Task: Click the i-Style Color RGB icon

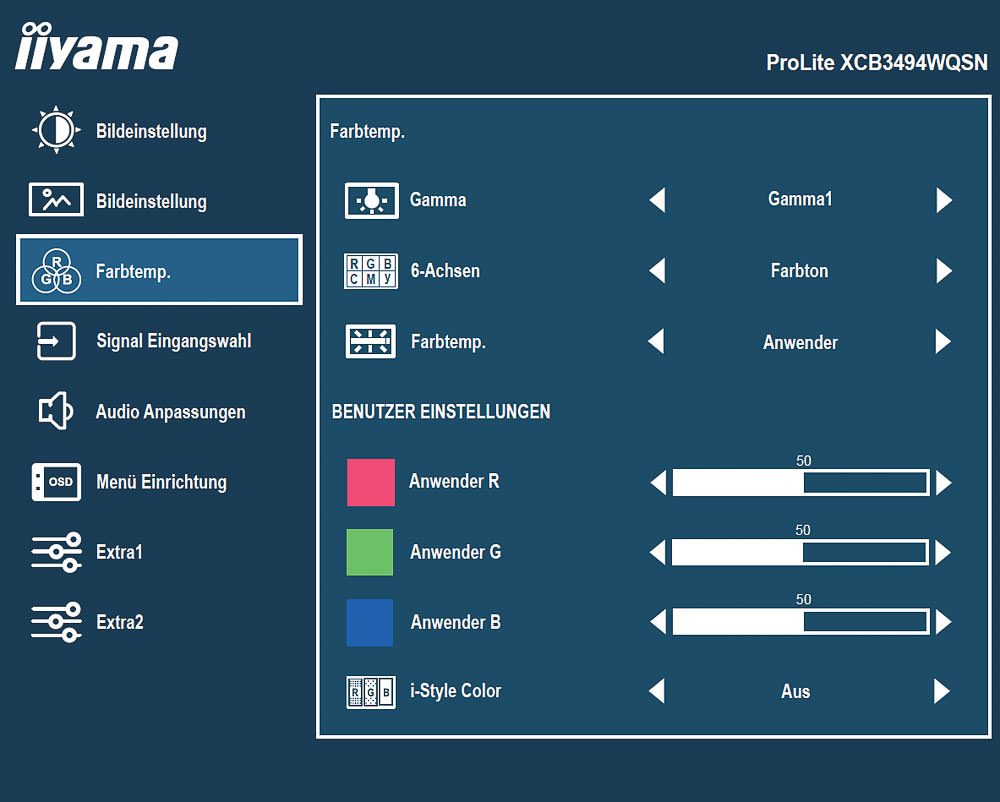Action: [371, 692]
